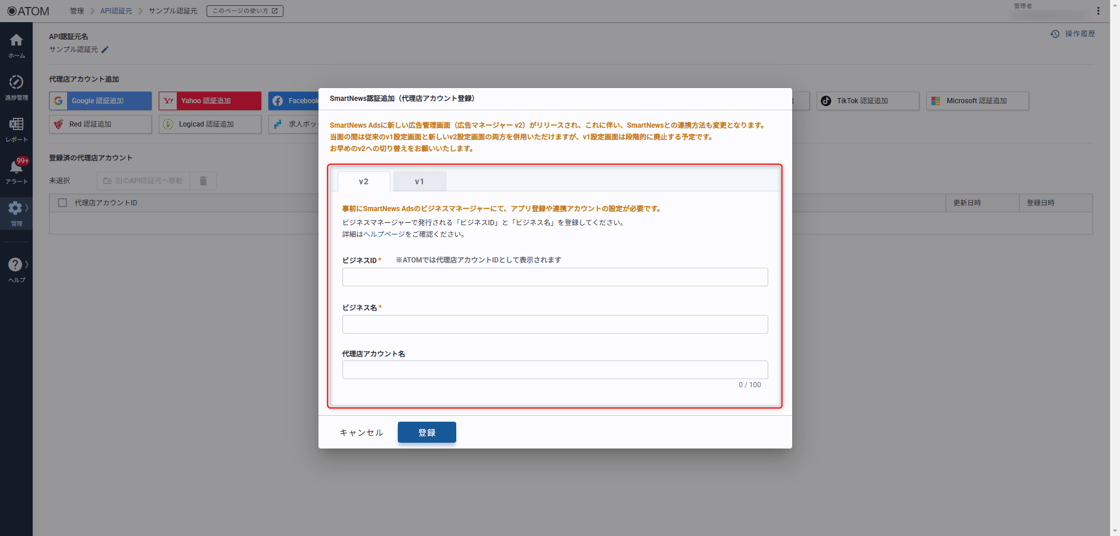Open the API認証元 breadcrumb link
The height and width of the screenshot is (536, 1120).
coord(116,11)
